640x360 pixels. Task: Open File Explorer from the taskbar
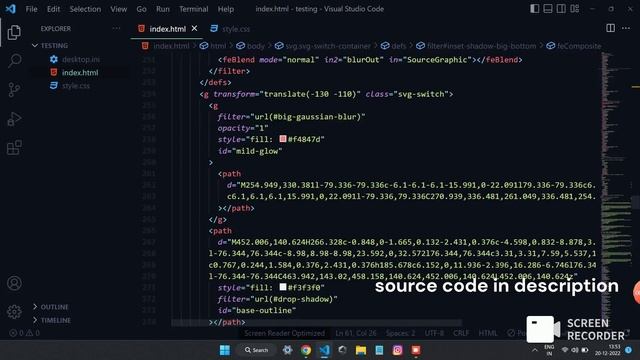coord(361,350)
